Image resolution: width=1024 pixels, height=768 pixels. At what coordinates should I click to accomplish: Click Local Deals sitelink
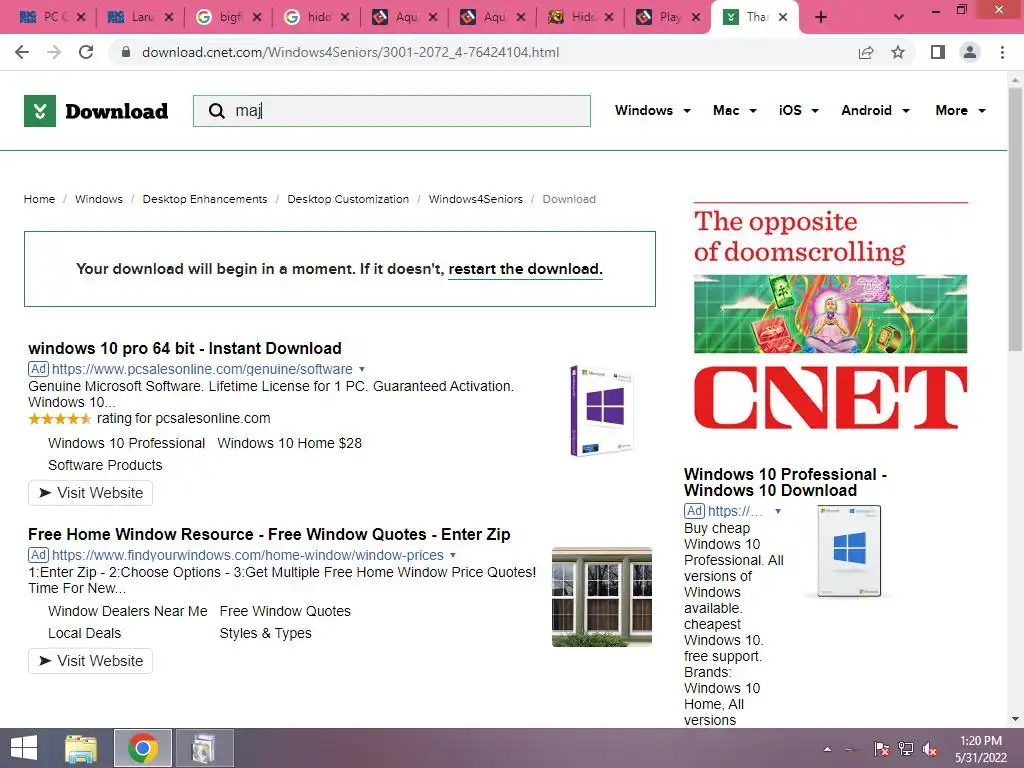coord(84,633)
